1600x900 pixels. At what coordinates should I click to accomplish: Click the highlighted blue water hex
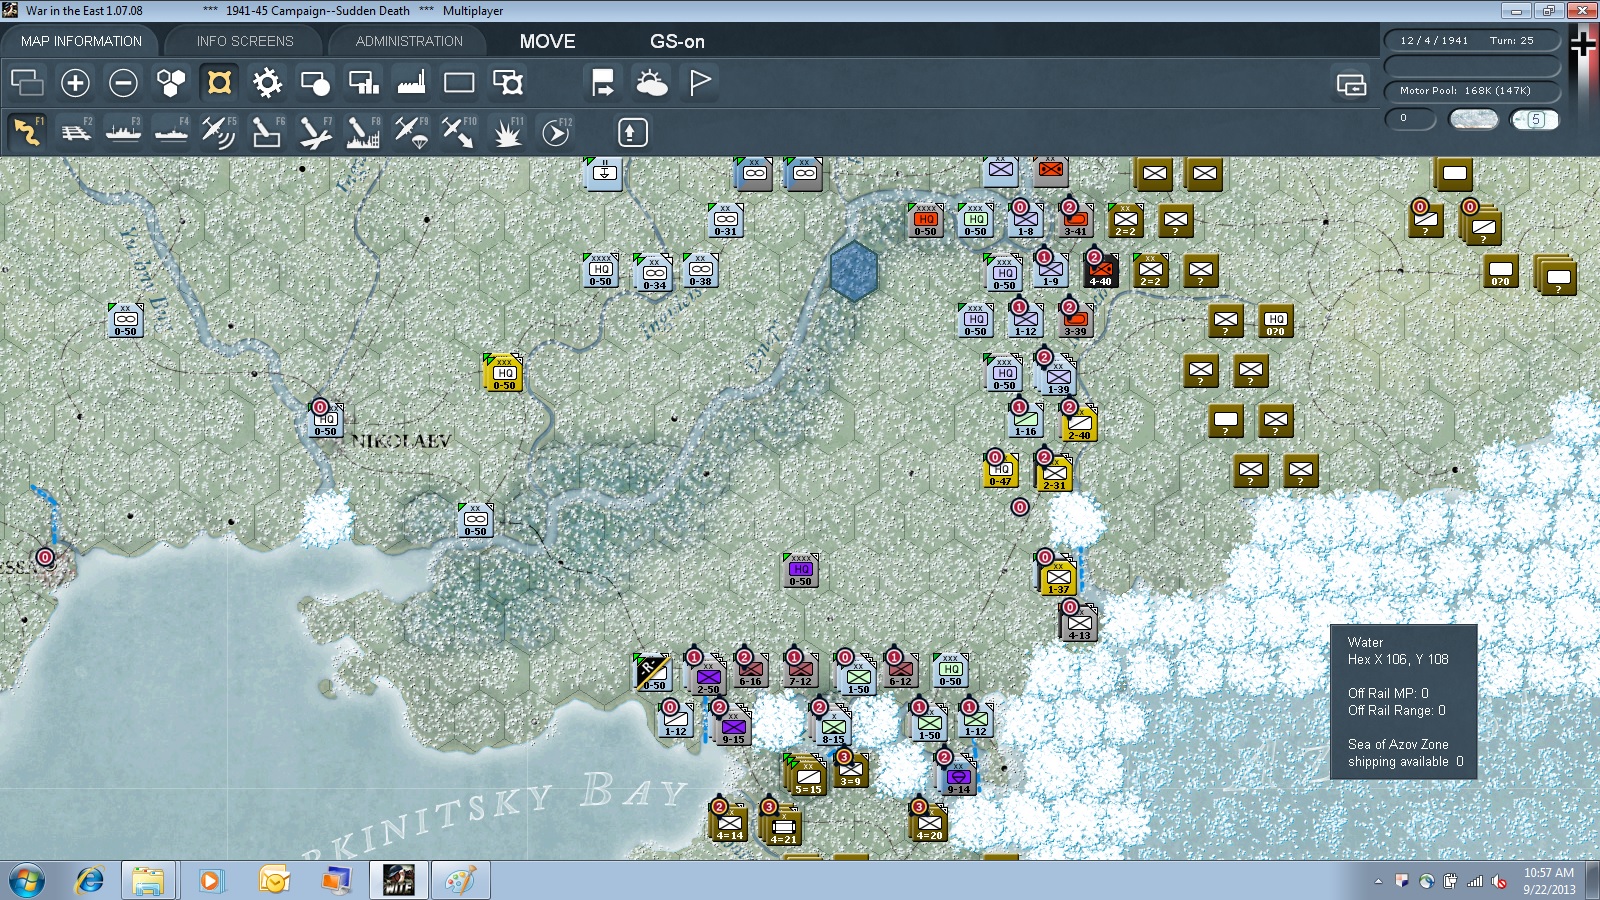(854, 270)
